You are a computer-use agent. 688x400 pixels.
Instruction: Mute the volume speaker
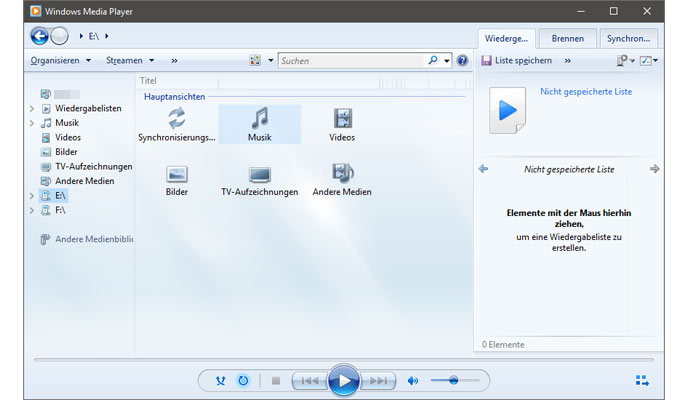pyautogui.click(x=413, y=380)
